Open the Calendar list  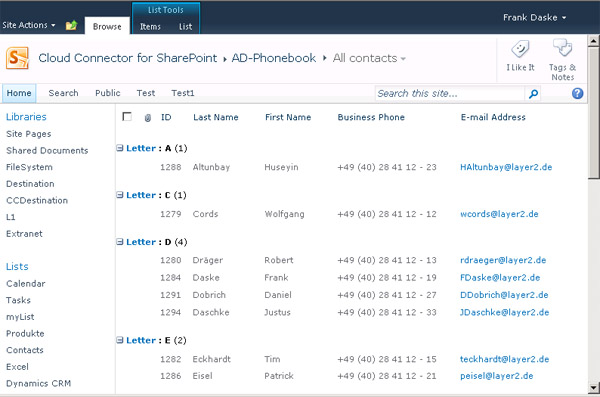coord(26,284)
